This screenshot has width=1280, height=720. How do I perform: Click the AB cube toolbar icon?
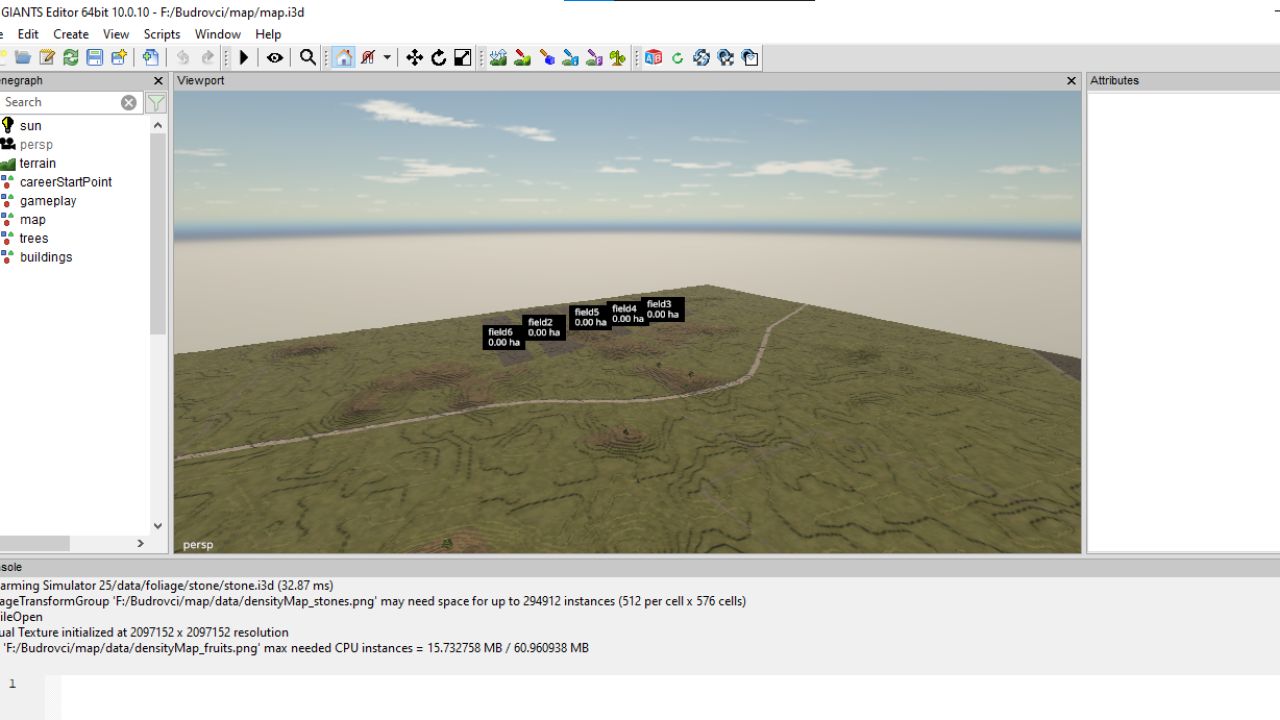pos(653,58)
